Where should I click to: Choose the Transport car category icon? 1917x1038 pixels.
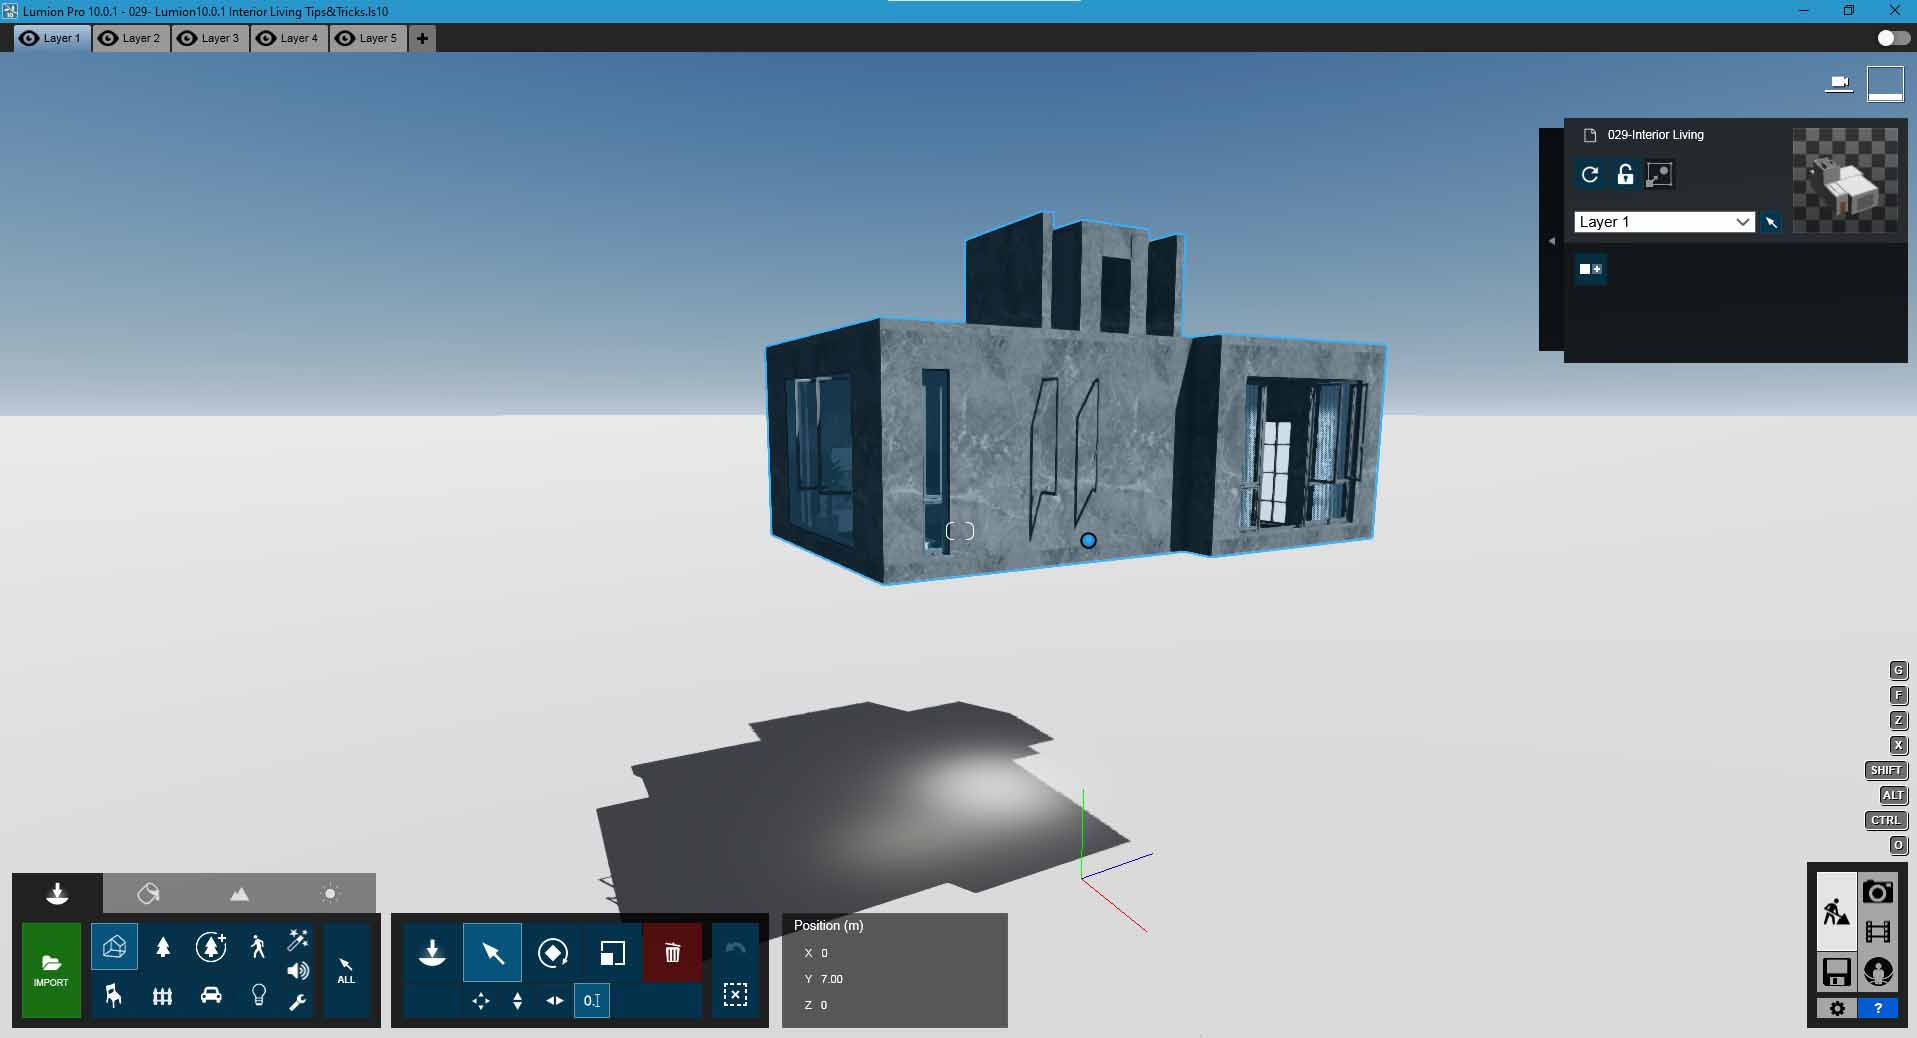click(211, 995)
